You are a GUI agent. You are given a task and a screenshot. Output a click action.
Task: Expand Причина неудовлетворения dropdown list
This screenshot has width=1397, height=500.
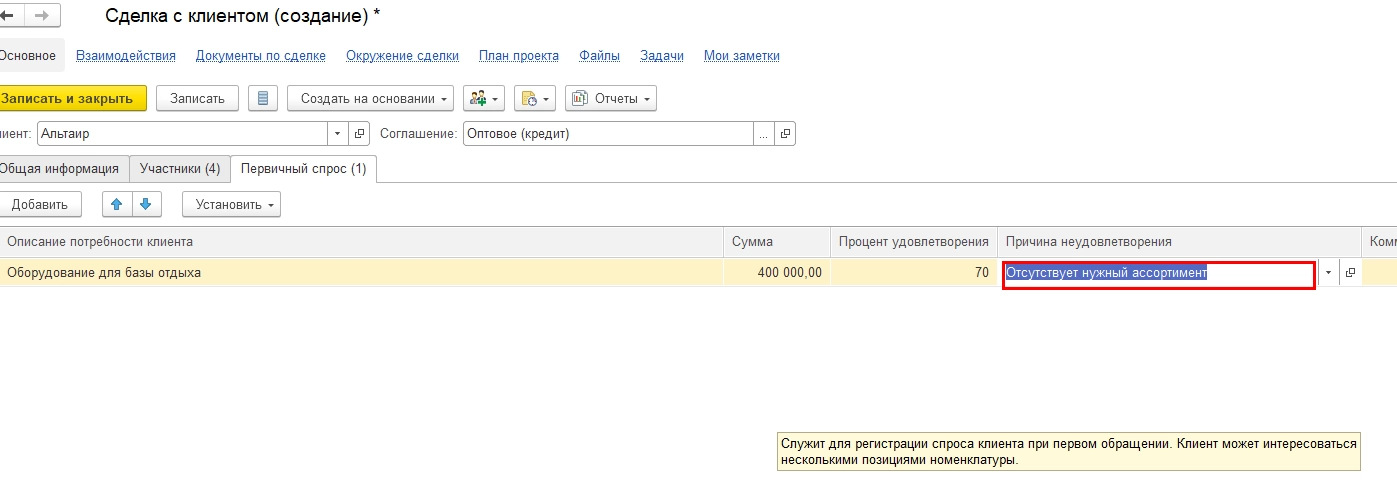1329,273
